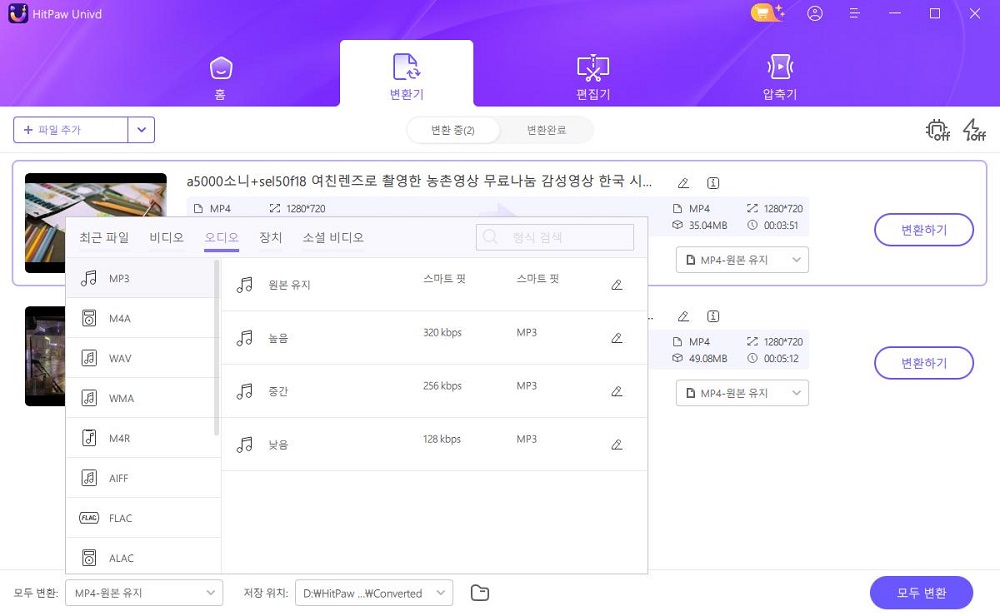Open the 비디오 format category tab
The width and height of the screenshot is (1000, 616).
pos(166,237)
